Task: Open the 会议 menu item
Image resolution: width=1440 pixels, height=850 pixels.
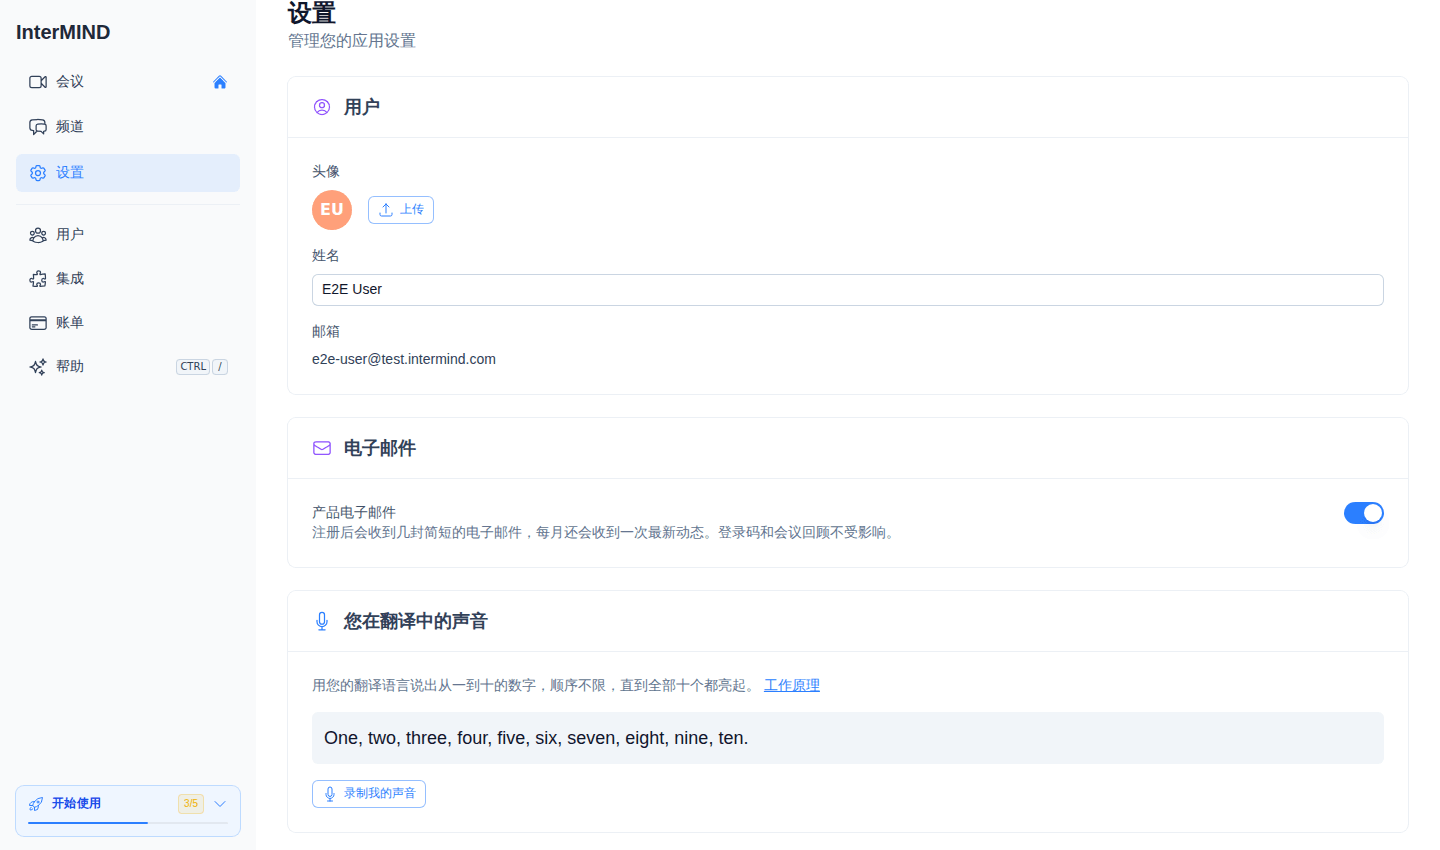Action: pyautogui.click(x=128, y=82)
